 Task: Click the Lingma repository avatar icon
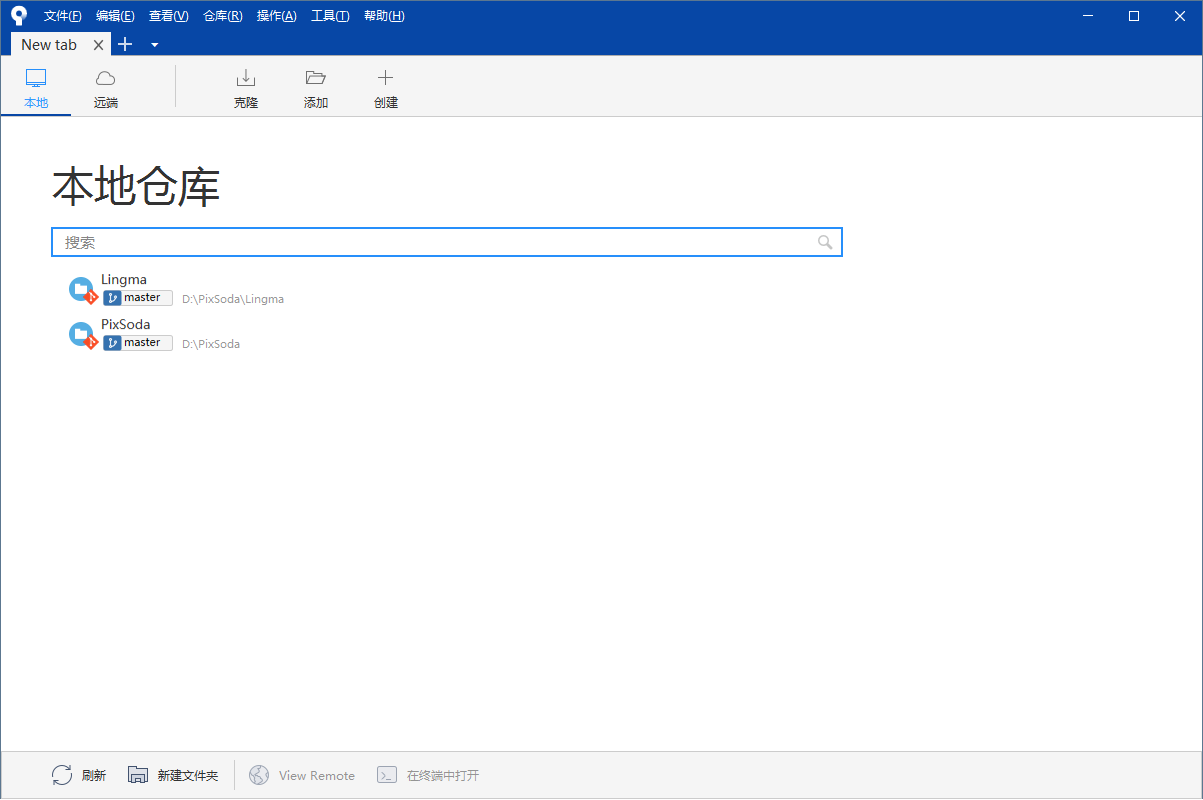[x=81, y=289]
